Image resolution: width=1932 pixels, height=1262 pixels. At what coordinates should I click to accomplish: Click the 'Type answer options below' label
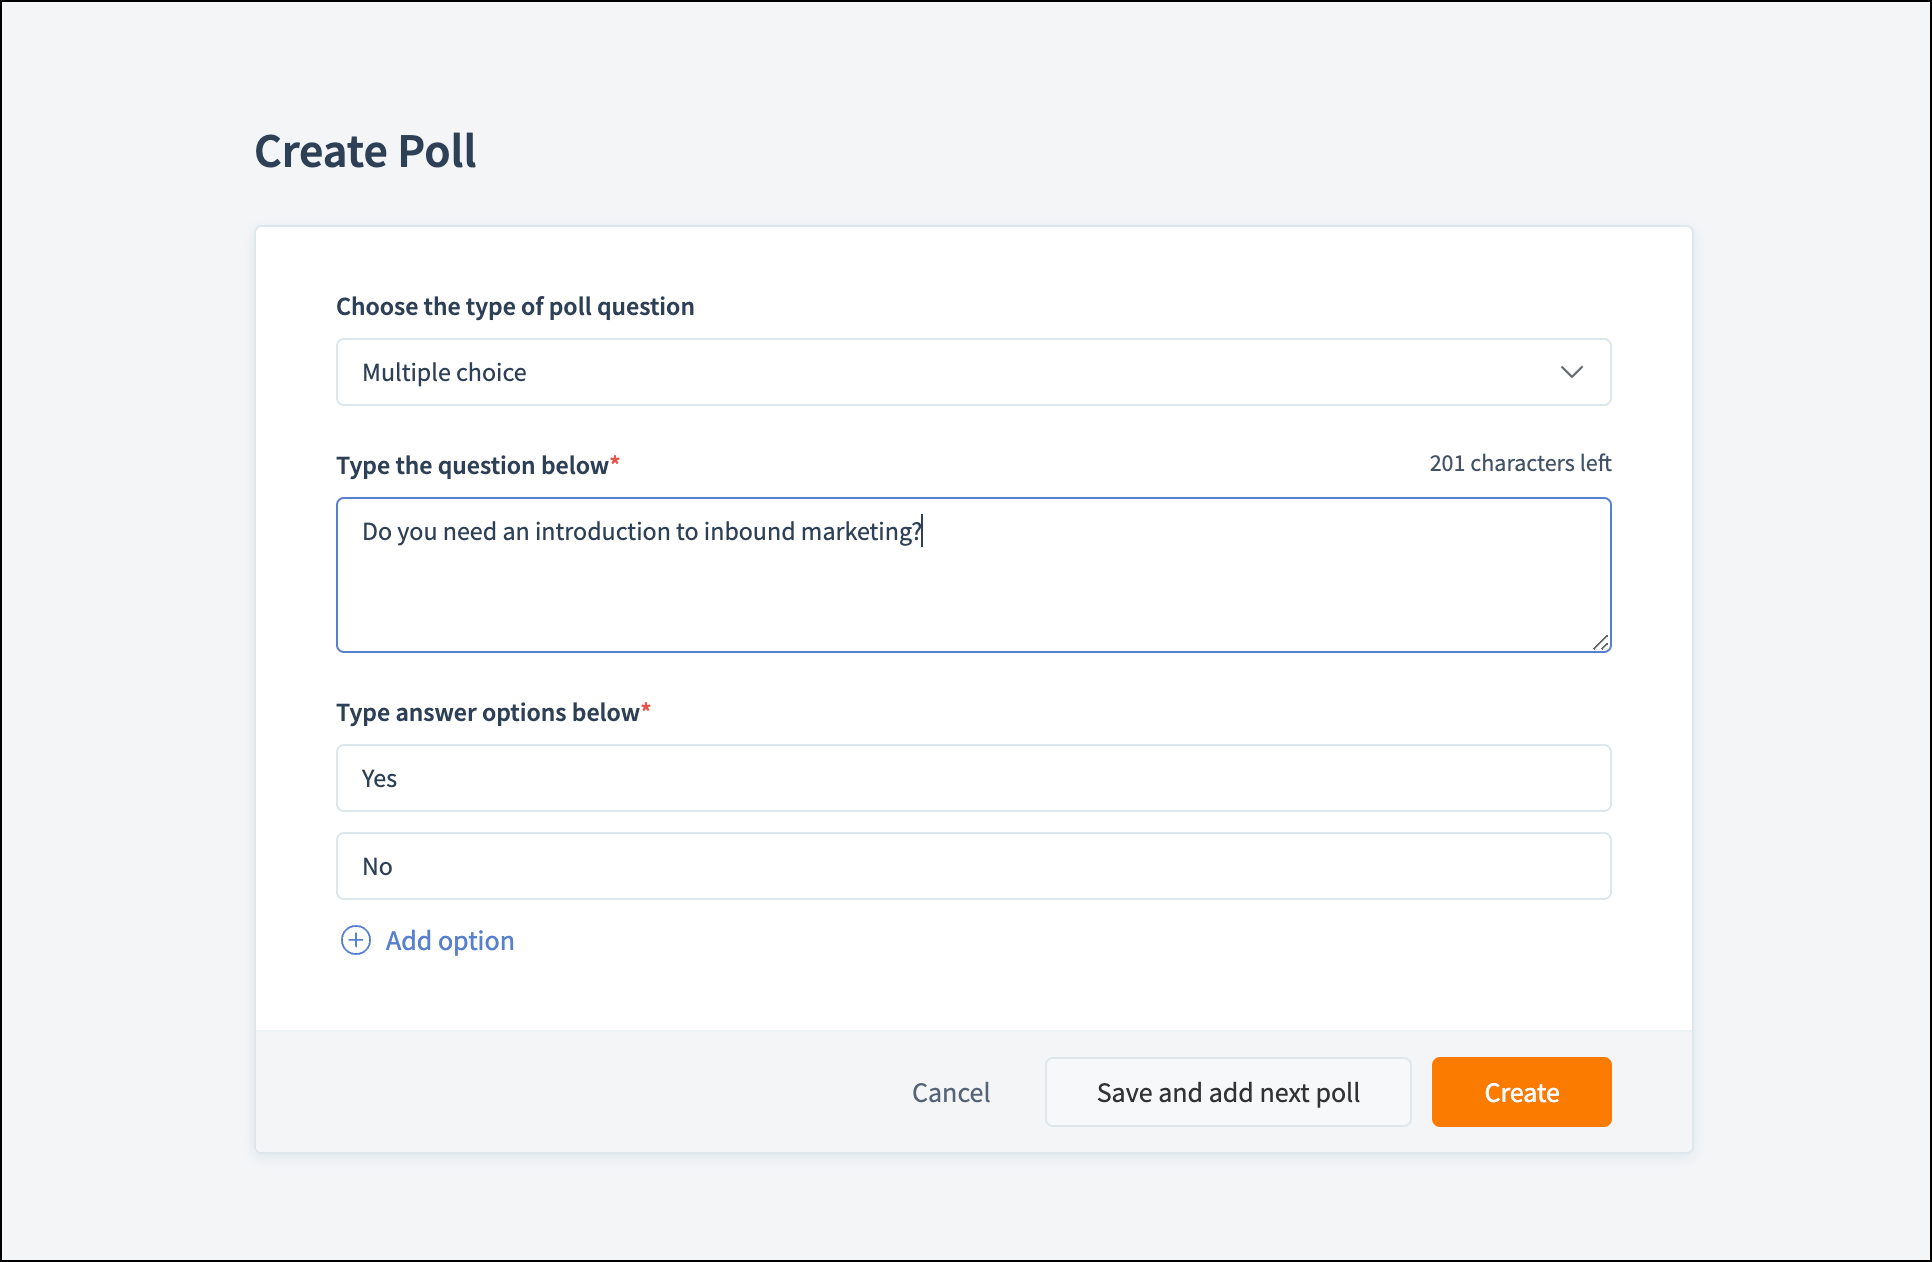pyautogui.click(x=487, y=712)
